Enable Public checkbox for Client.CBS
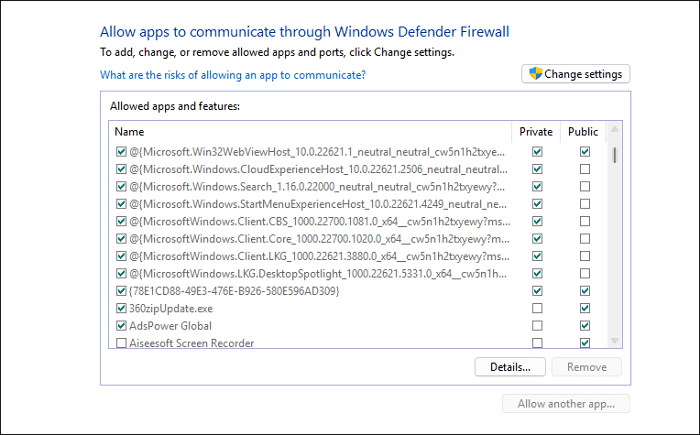The image size is (700, 435). coord(585,222)
